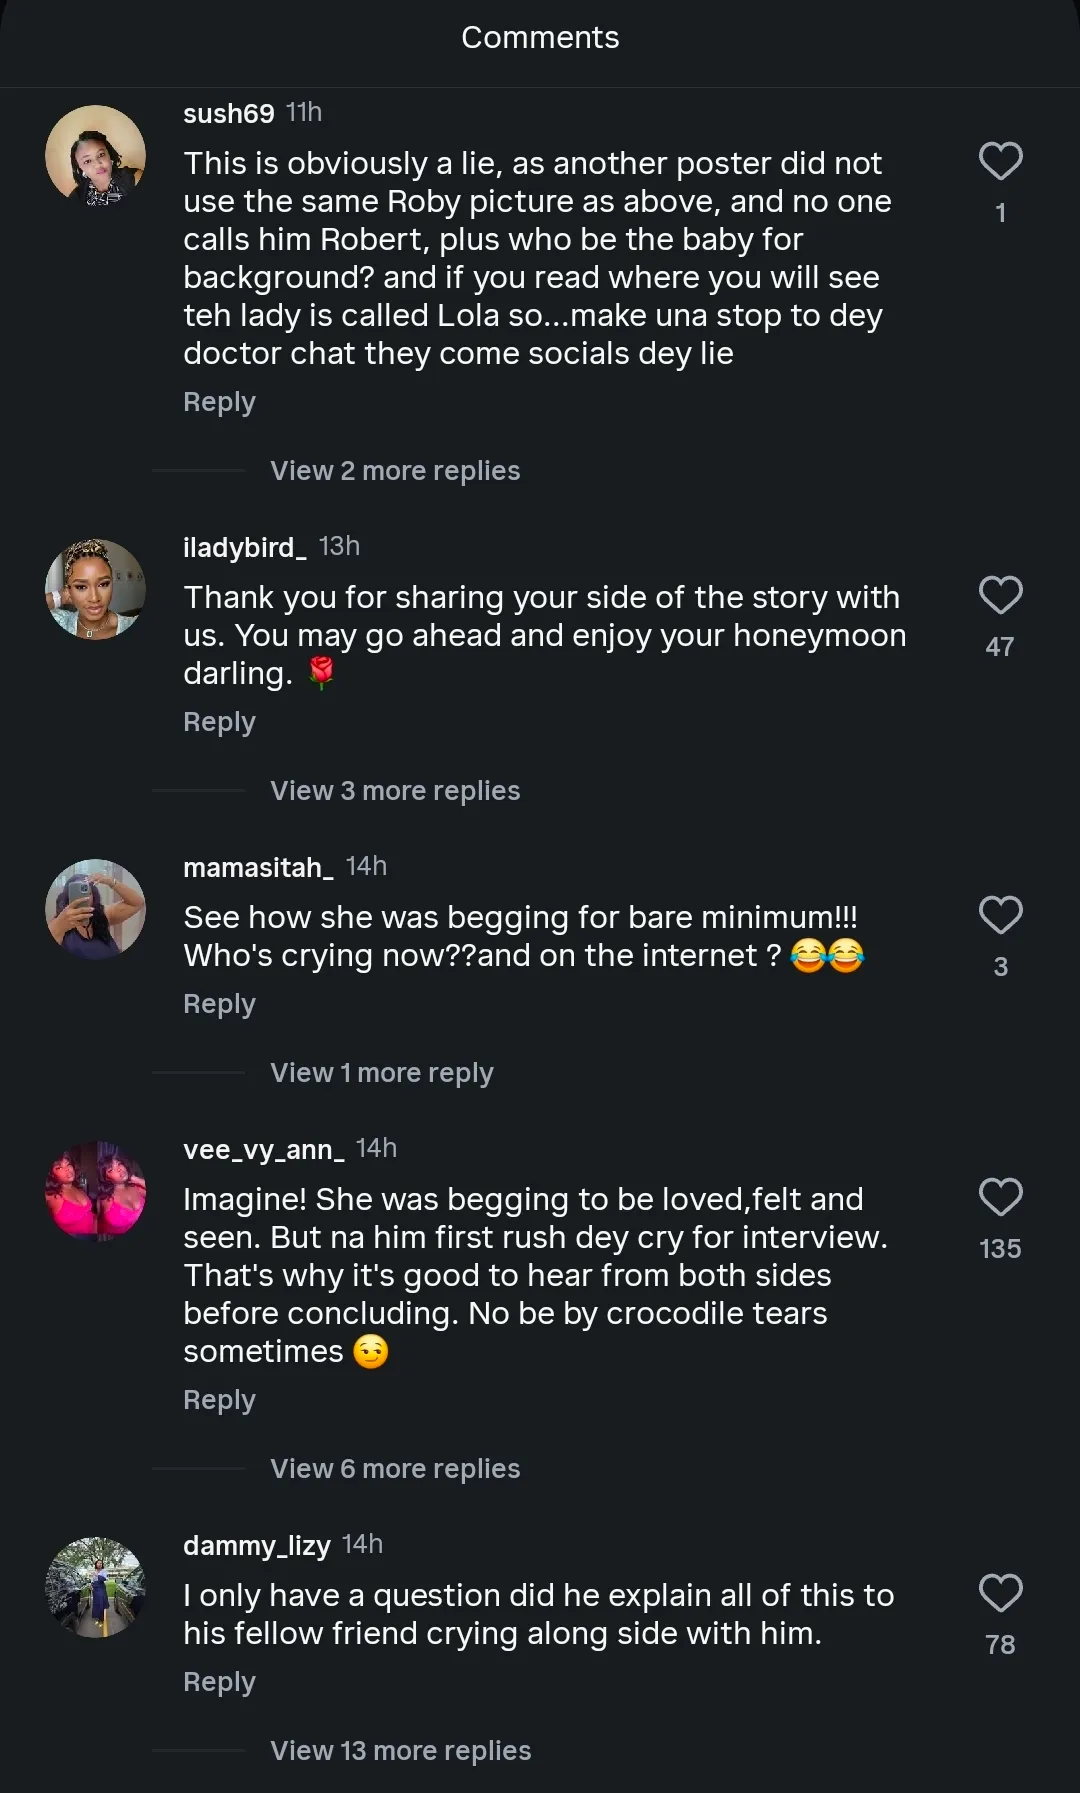1080x1793 pixels.
Task: Show 13 more replies under dammy_lizy
Action: [400, 1751]
